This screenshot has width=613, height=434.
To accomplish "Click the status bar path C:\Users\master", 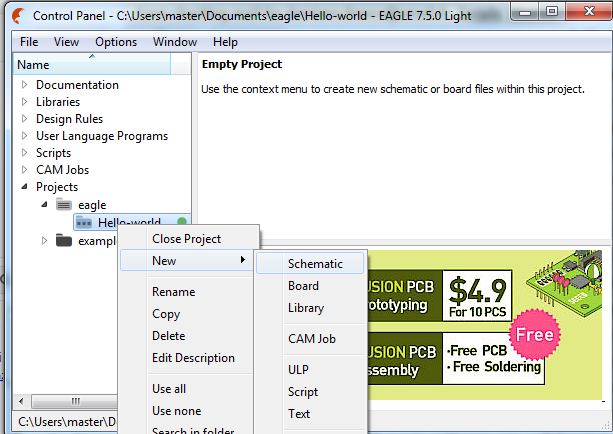I will pos(67,422).
